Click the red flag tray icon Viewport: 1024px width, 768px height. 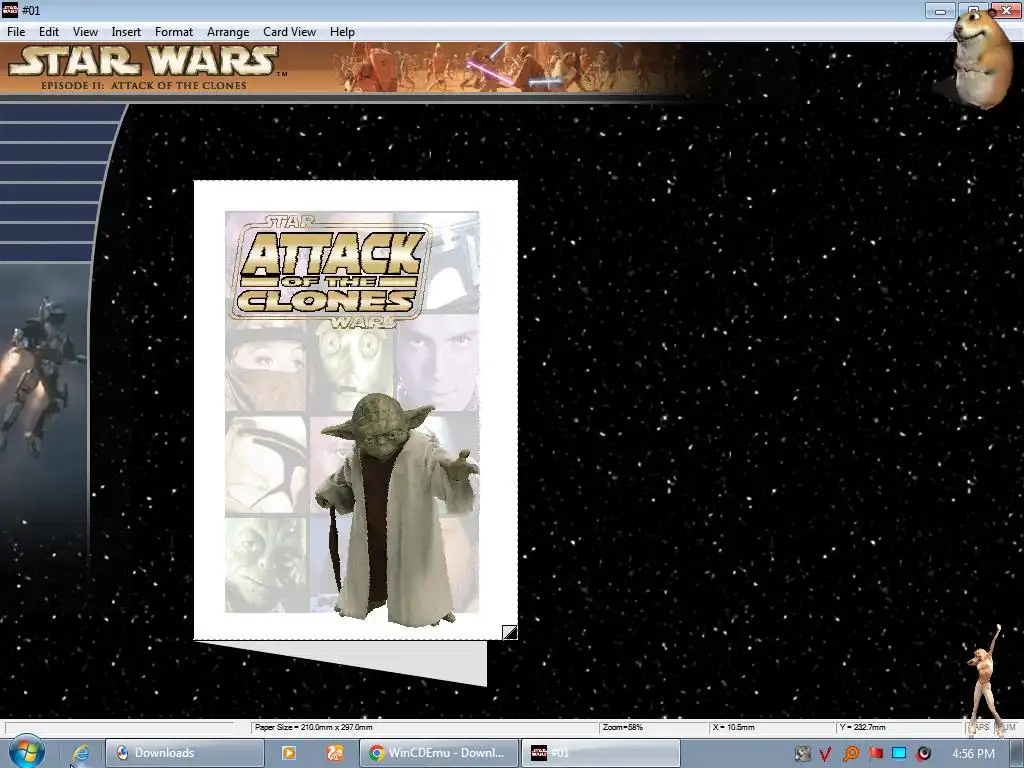(x=876, y=754)
